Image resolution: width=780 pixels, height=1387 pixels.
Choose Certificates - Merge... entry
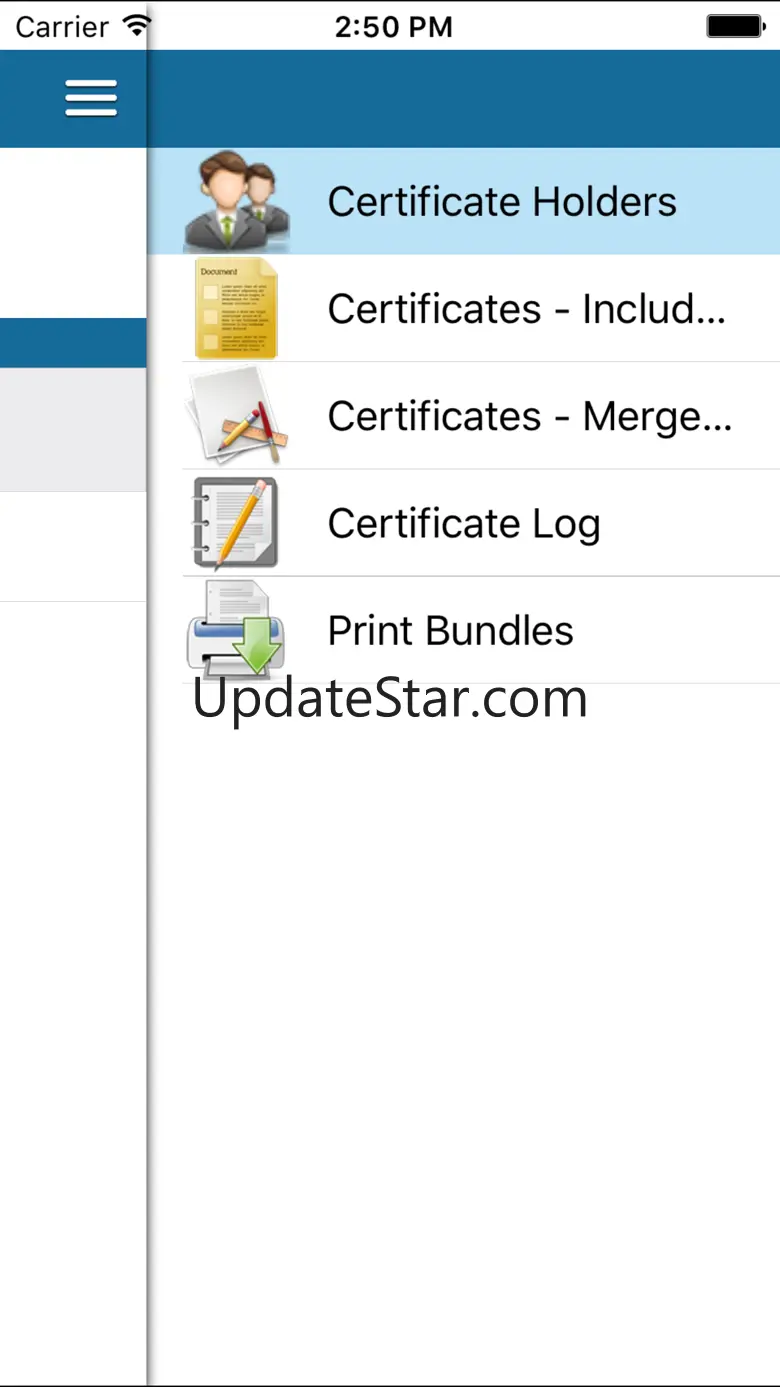464,415
